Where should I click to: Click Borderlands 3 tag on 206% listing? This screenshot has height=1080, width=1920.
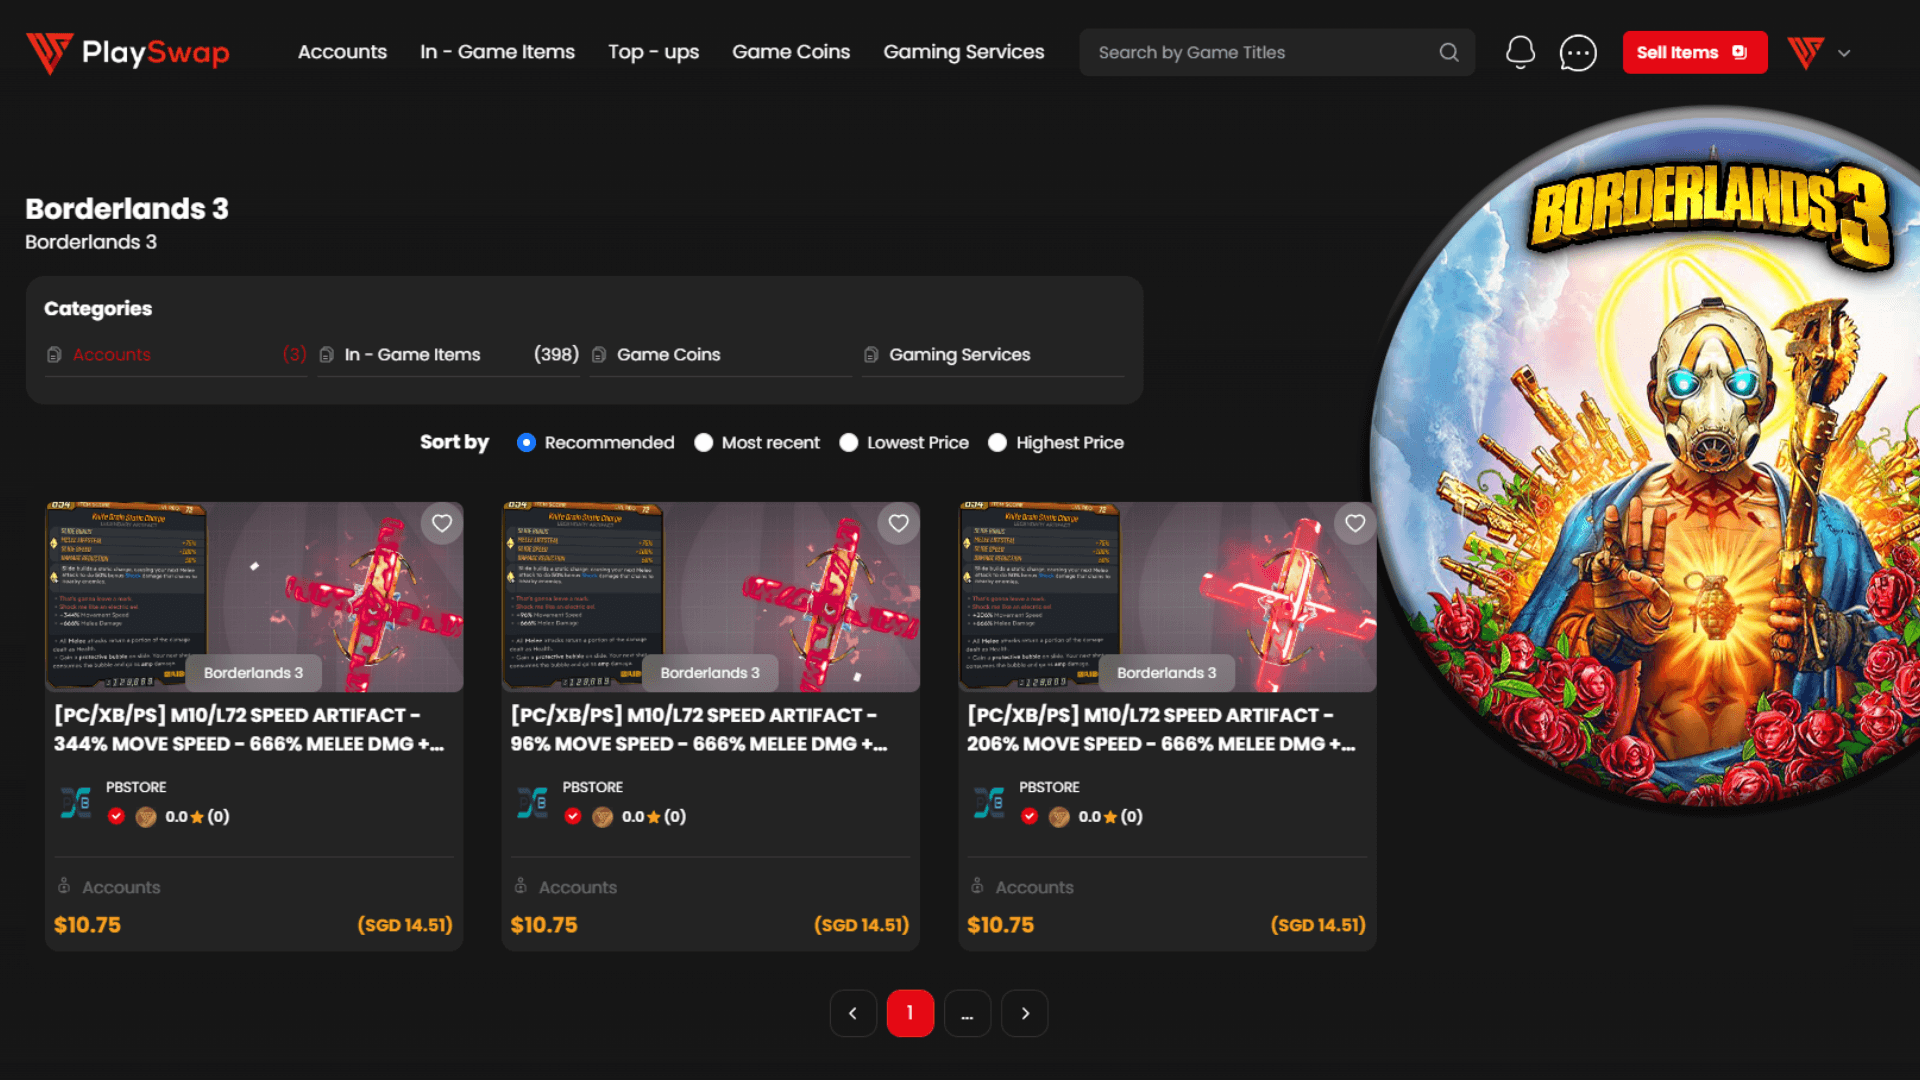(1166, 673)
